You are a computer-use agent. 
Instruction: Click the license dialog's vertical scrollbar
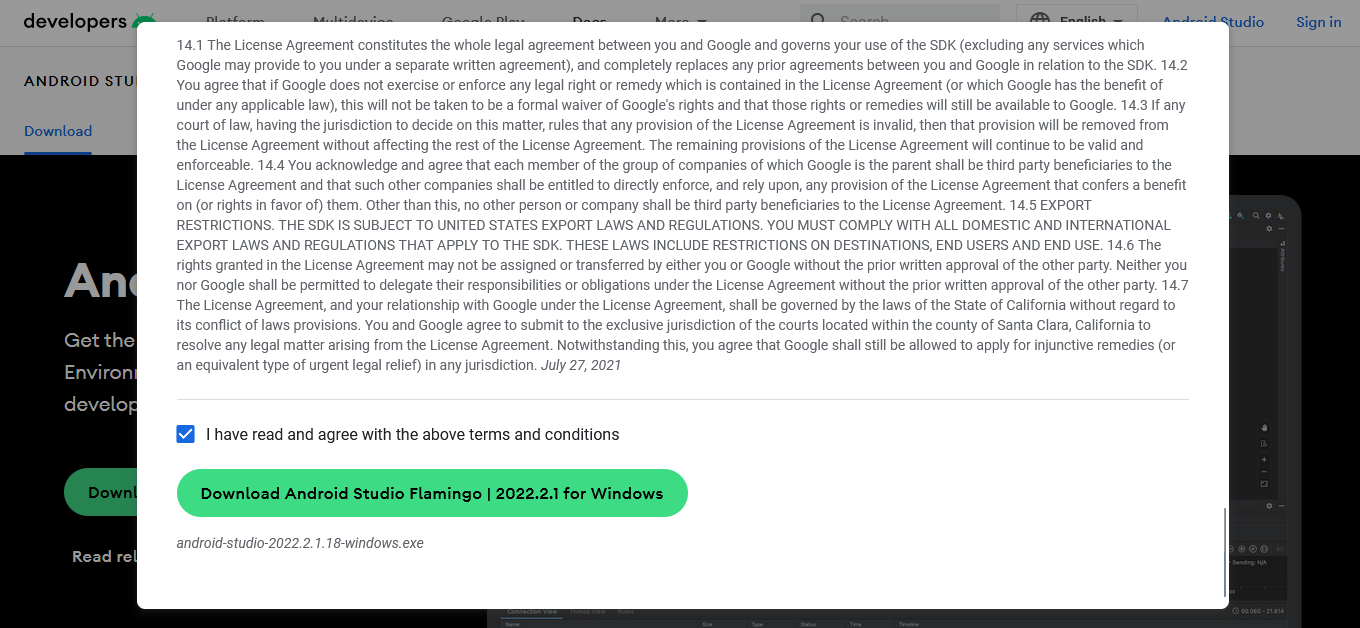(1224, 552)
